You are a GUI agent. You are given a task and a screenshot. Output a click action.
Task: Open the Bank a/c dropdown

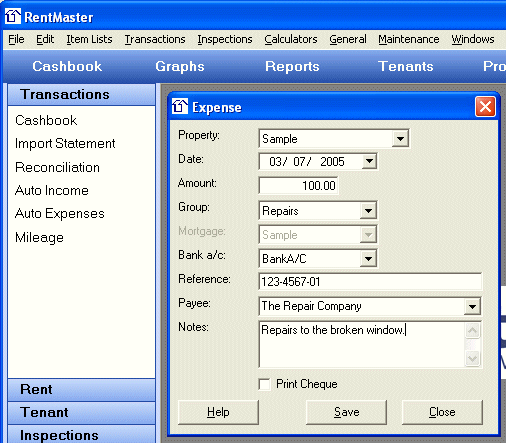368,259
